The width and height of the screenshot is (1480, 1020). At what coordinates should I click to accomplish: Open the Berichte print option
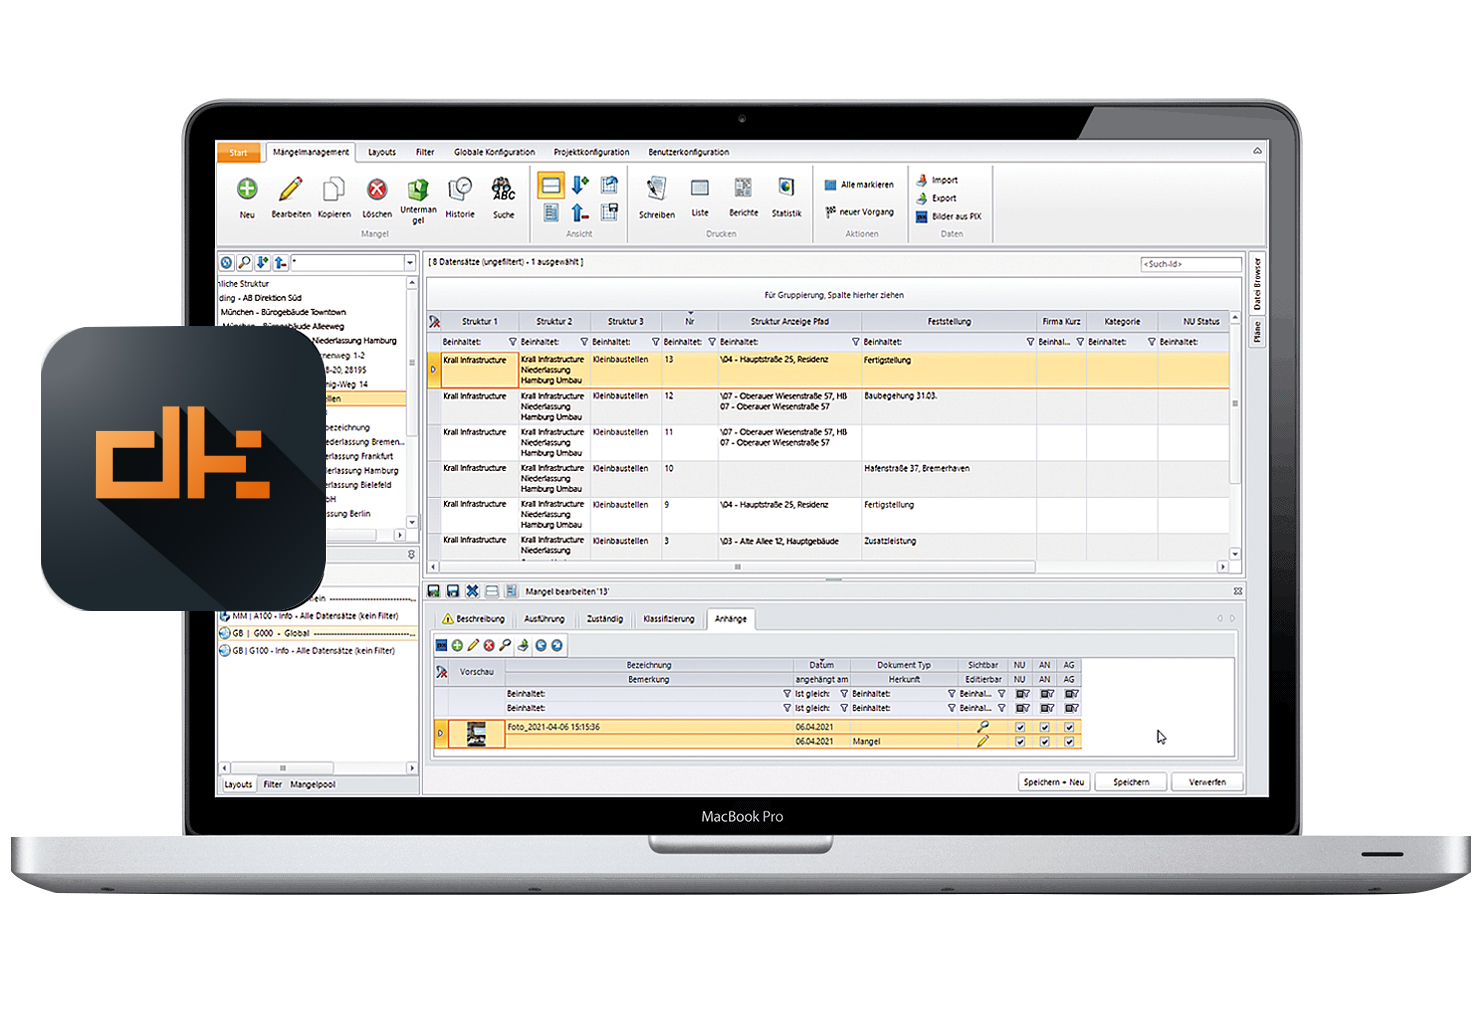coord(743,188)
